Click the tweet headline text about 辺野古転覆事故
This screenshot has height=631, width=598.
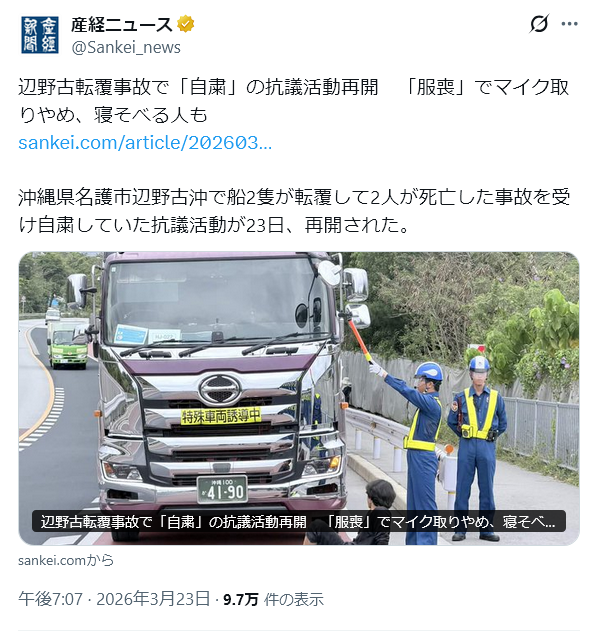[x=293, y=101]
